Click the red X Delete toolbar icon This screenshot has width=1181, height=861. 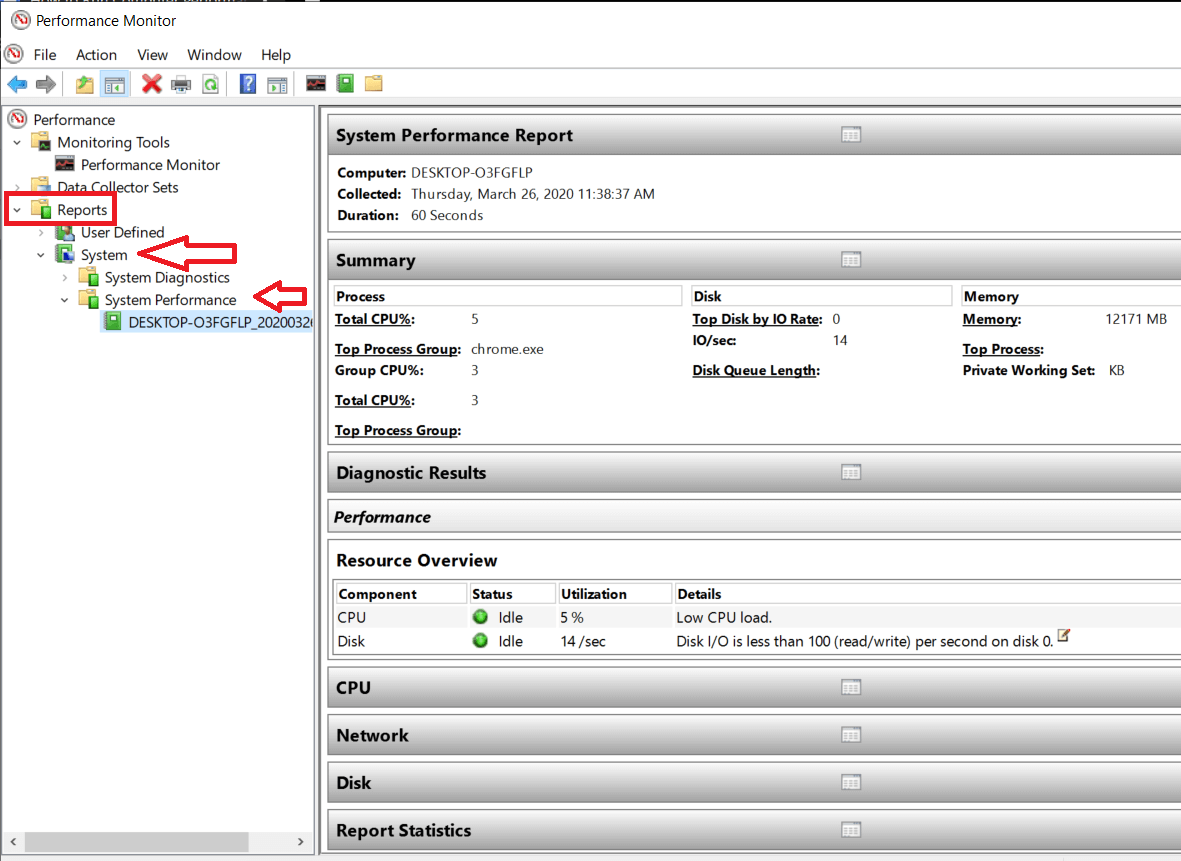click(x=152, y=84)
